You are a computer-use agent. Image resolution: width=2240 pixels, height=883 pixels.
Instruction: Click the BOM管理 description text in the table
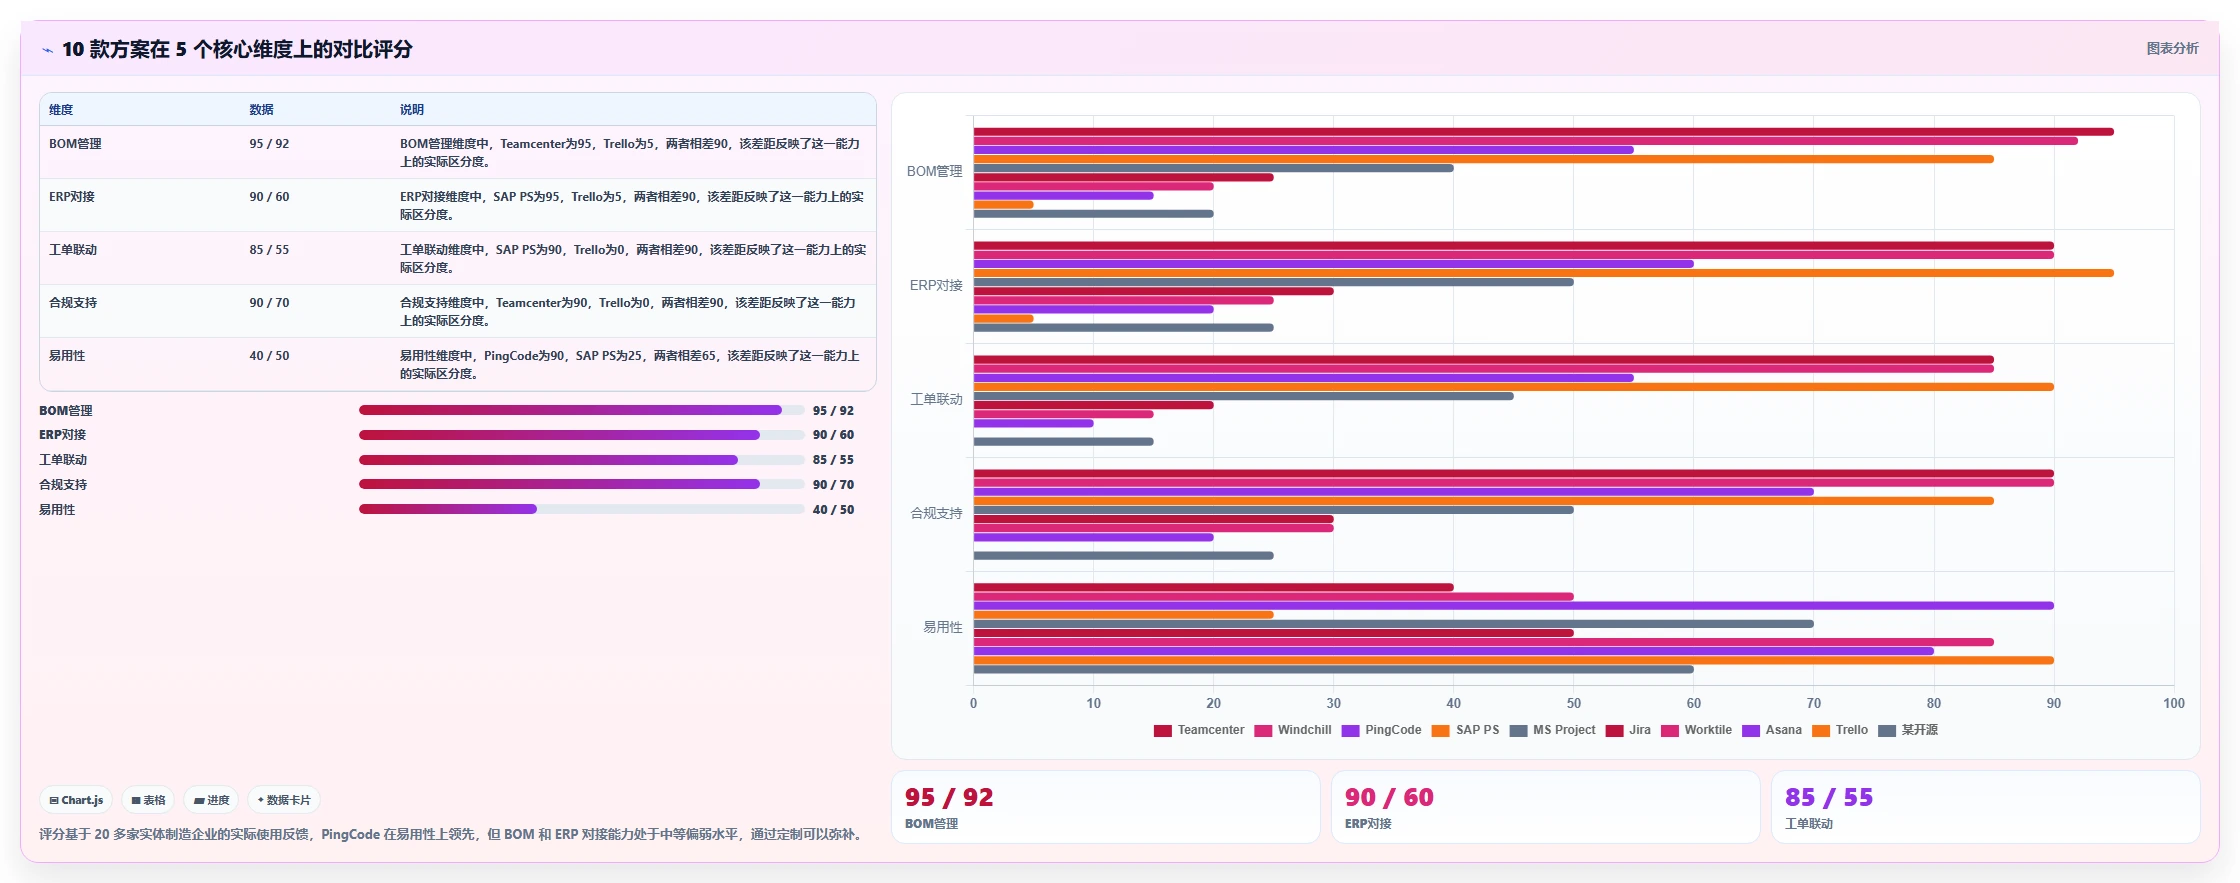630,153
